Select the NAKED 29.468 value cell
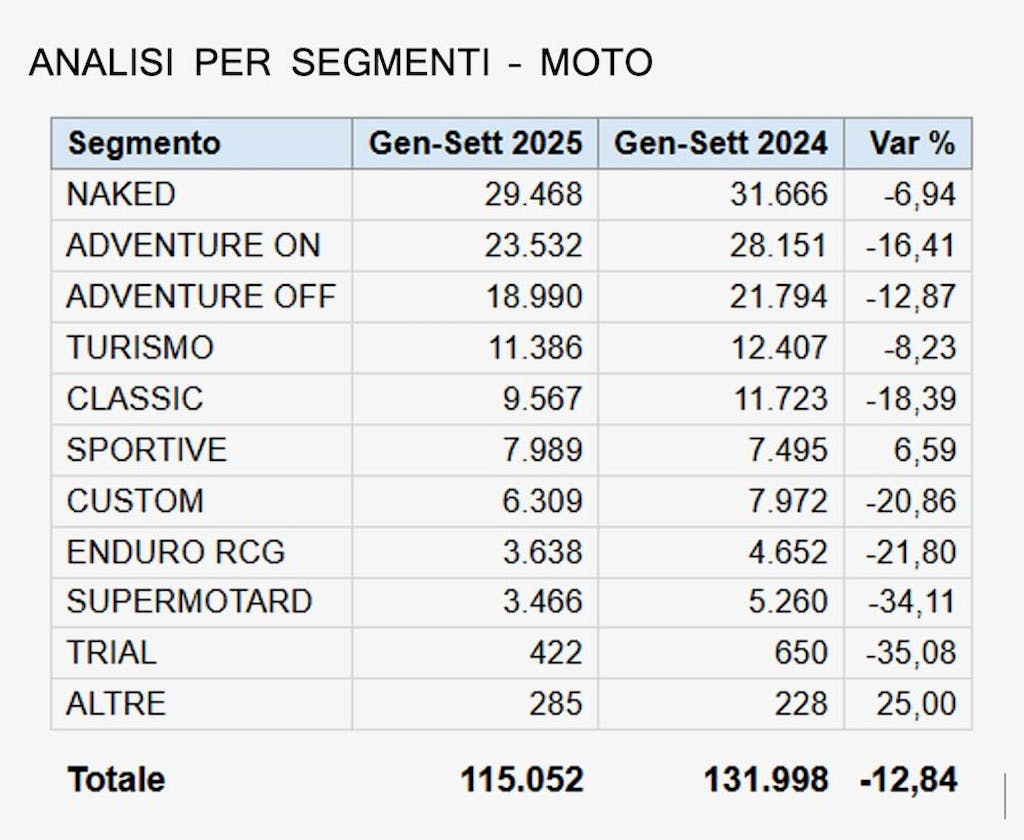Screen dimensions: 1024x840 coord(535,195)
